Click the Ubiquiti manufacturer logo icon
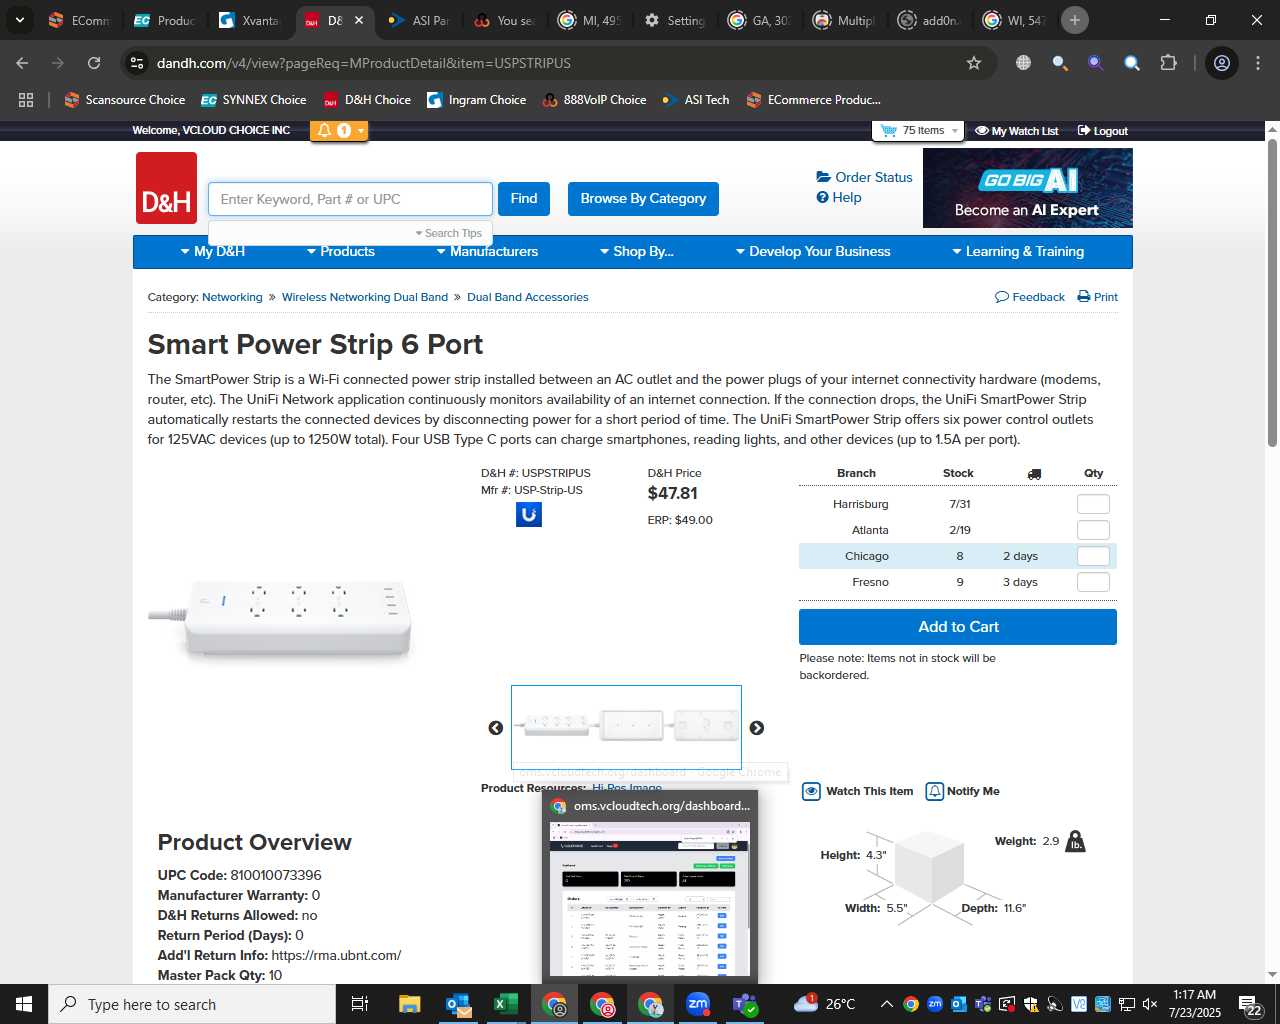The height and width of the screenshot is (1024, 1280). (529, 514)
